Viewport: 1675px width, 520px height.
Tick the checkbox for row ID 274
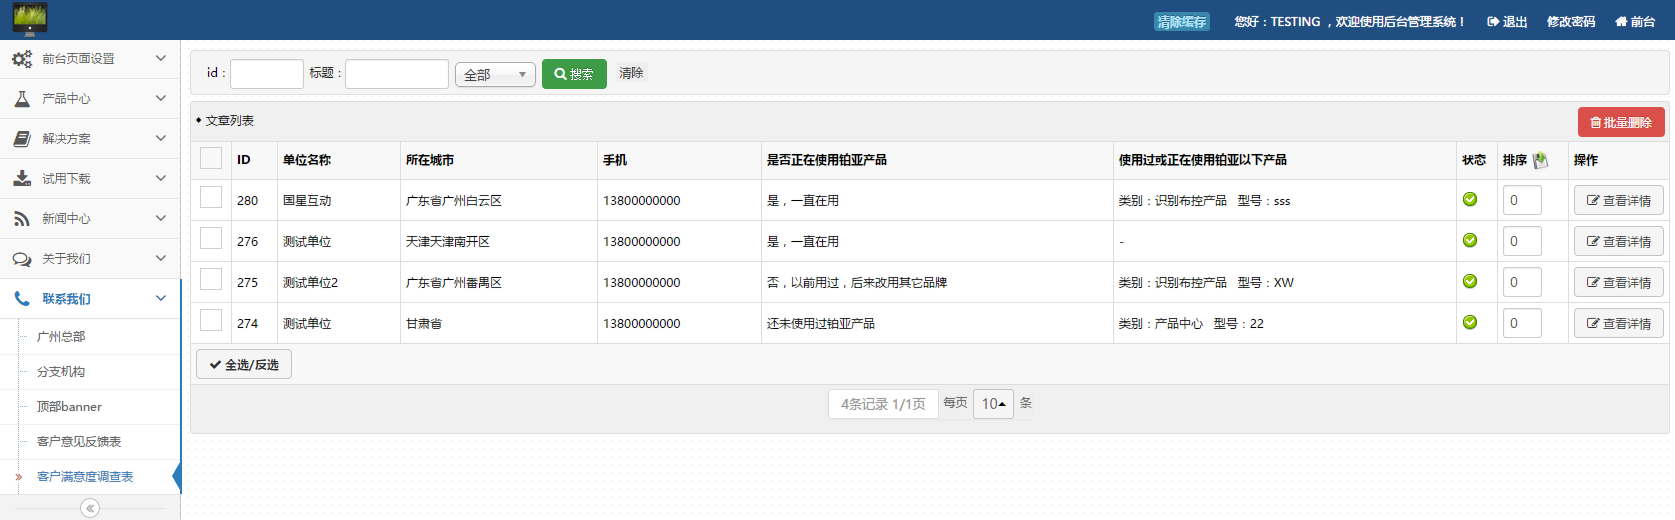211,321
